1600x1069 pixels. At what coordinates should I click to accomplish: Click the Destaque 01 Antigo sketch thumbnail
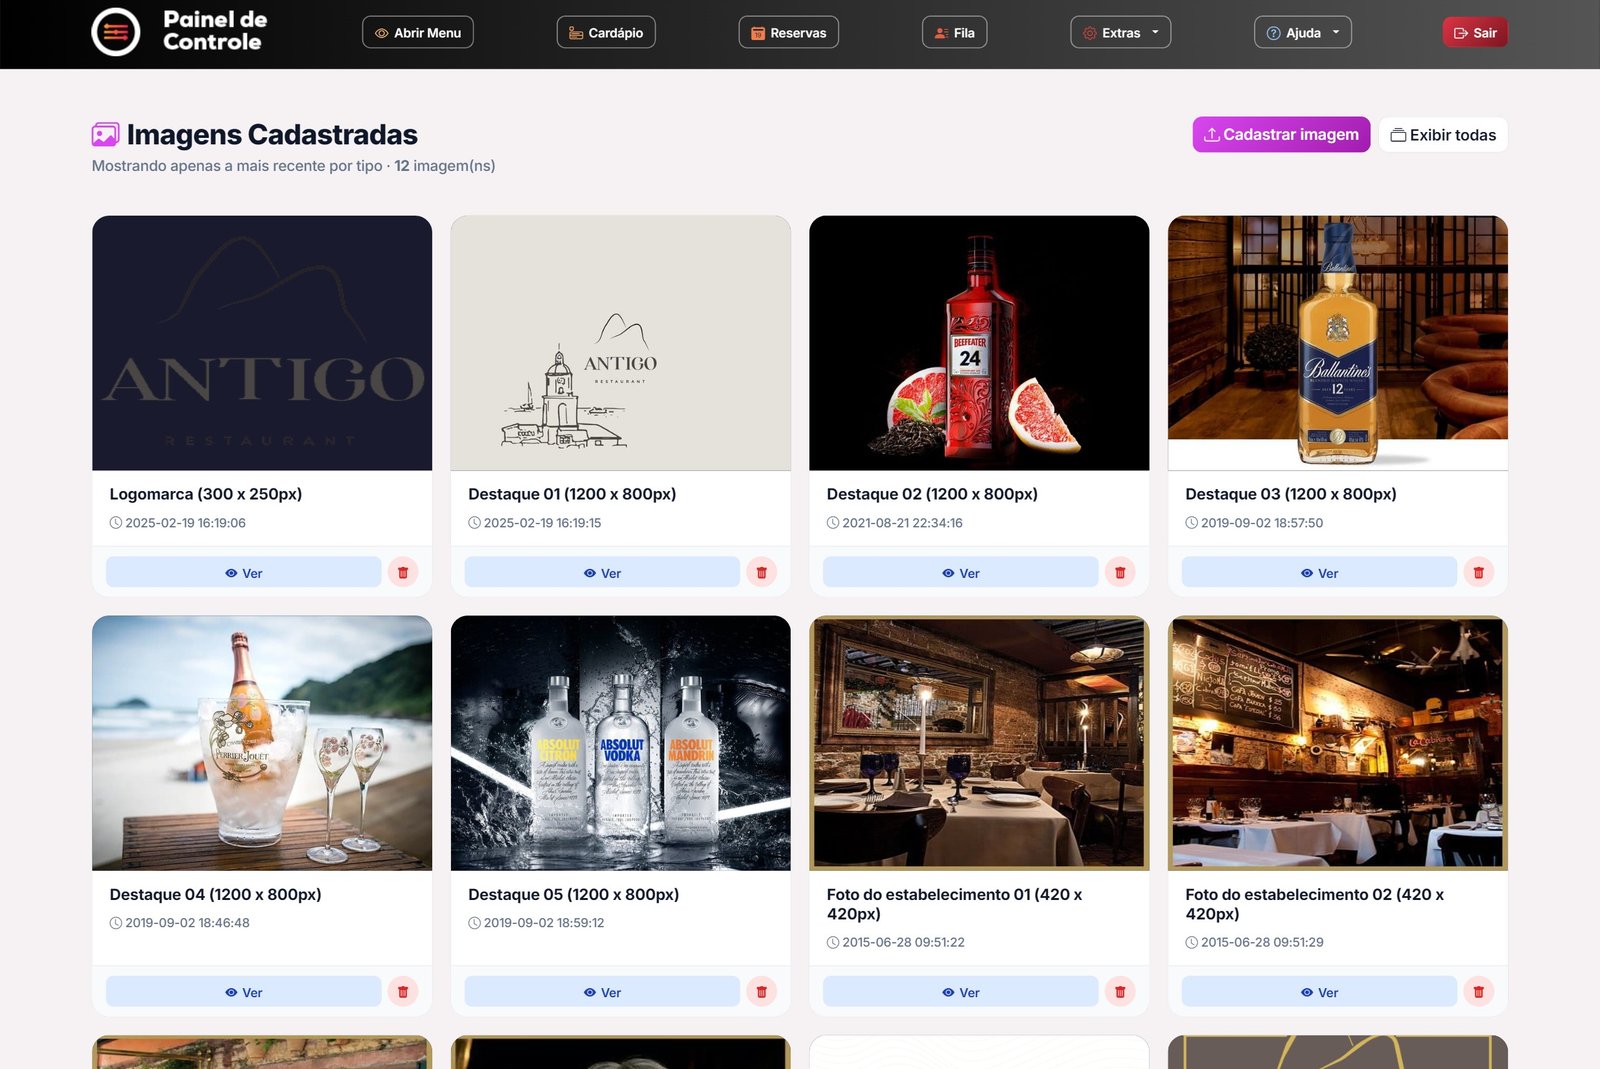click(x=621, y=343)
